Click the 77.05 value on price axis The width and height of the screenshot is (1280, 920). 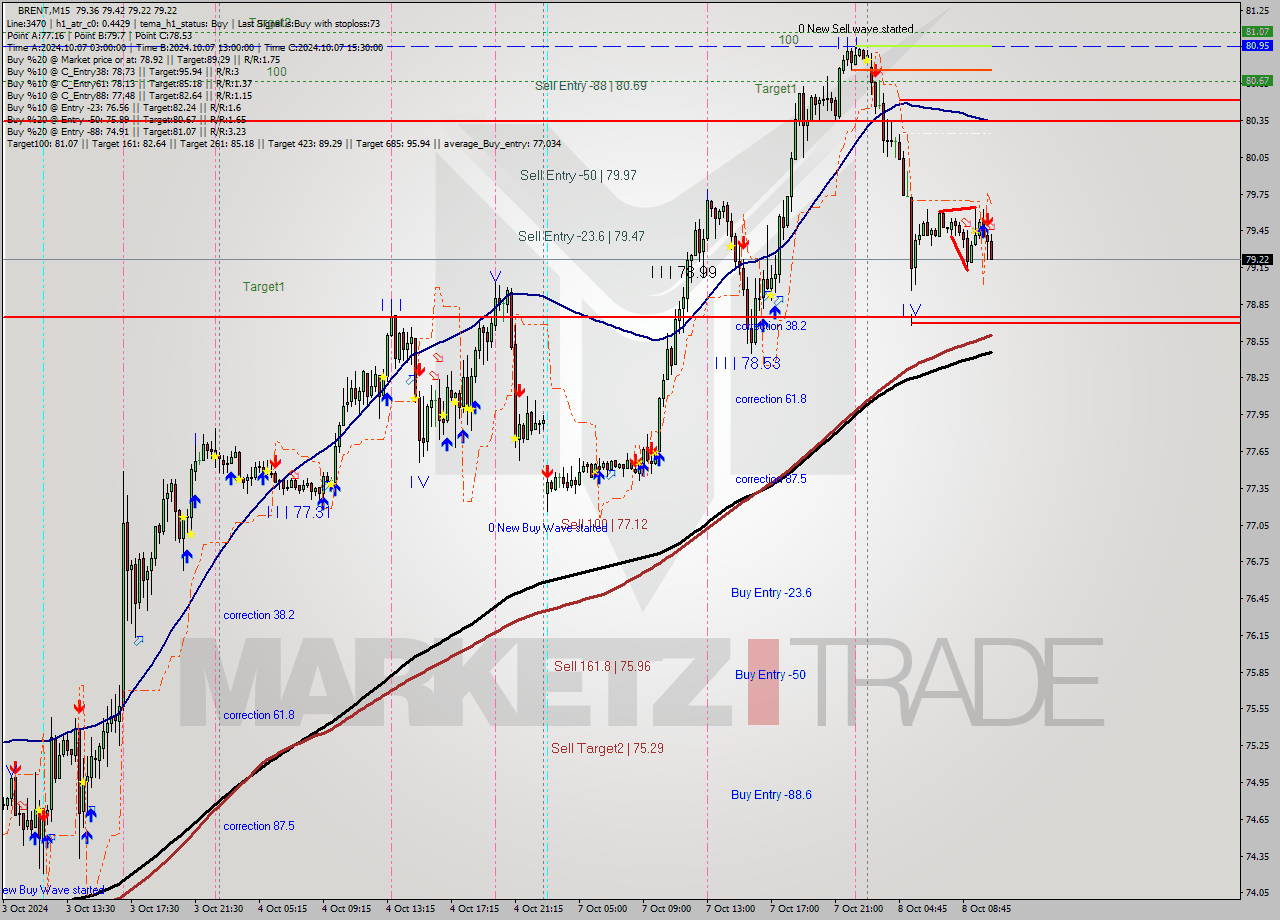pos(1257,525)
